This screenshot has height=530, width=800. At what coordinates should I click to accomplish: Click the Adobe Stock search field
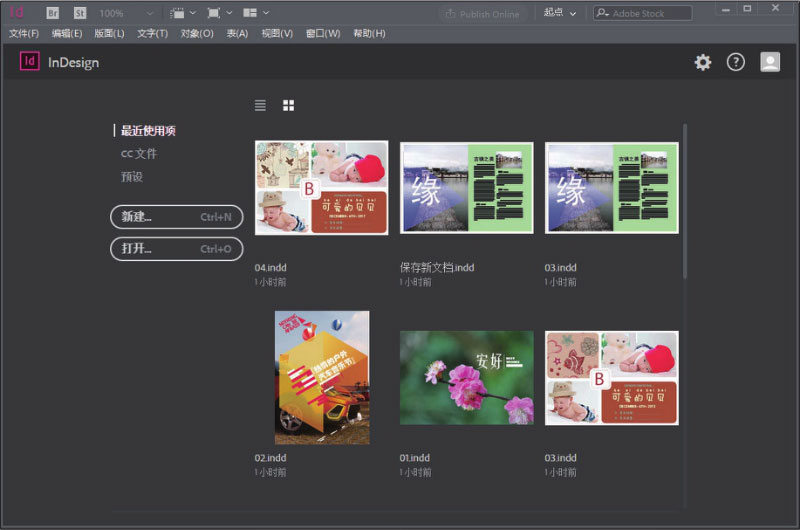(650, 13)
